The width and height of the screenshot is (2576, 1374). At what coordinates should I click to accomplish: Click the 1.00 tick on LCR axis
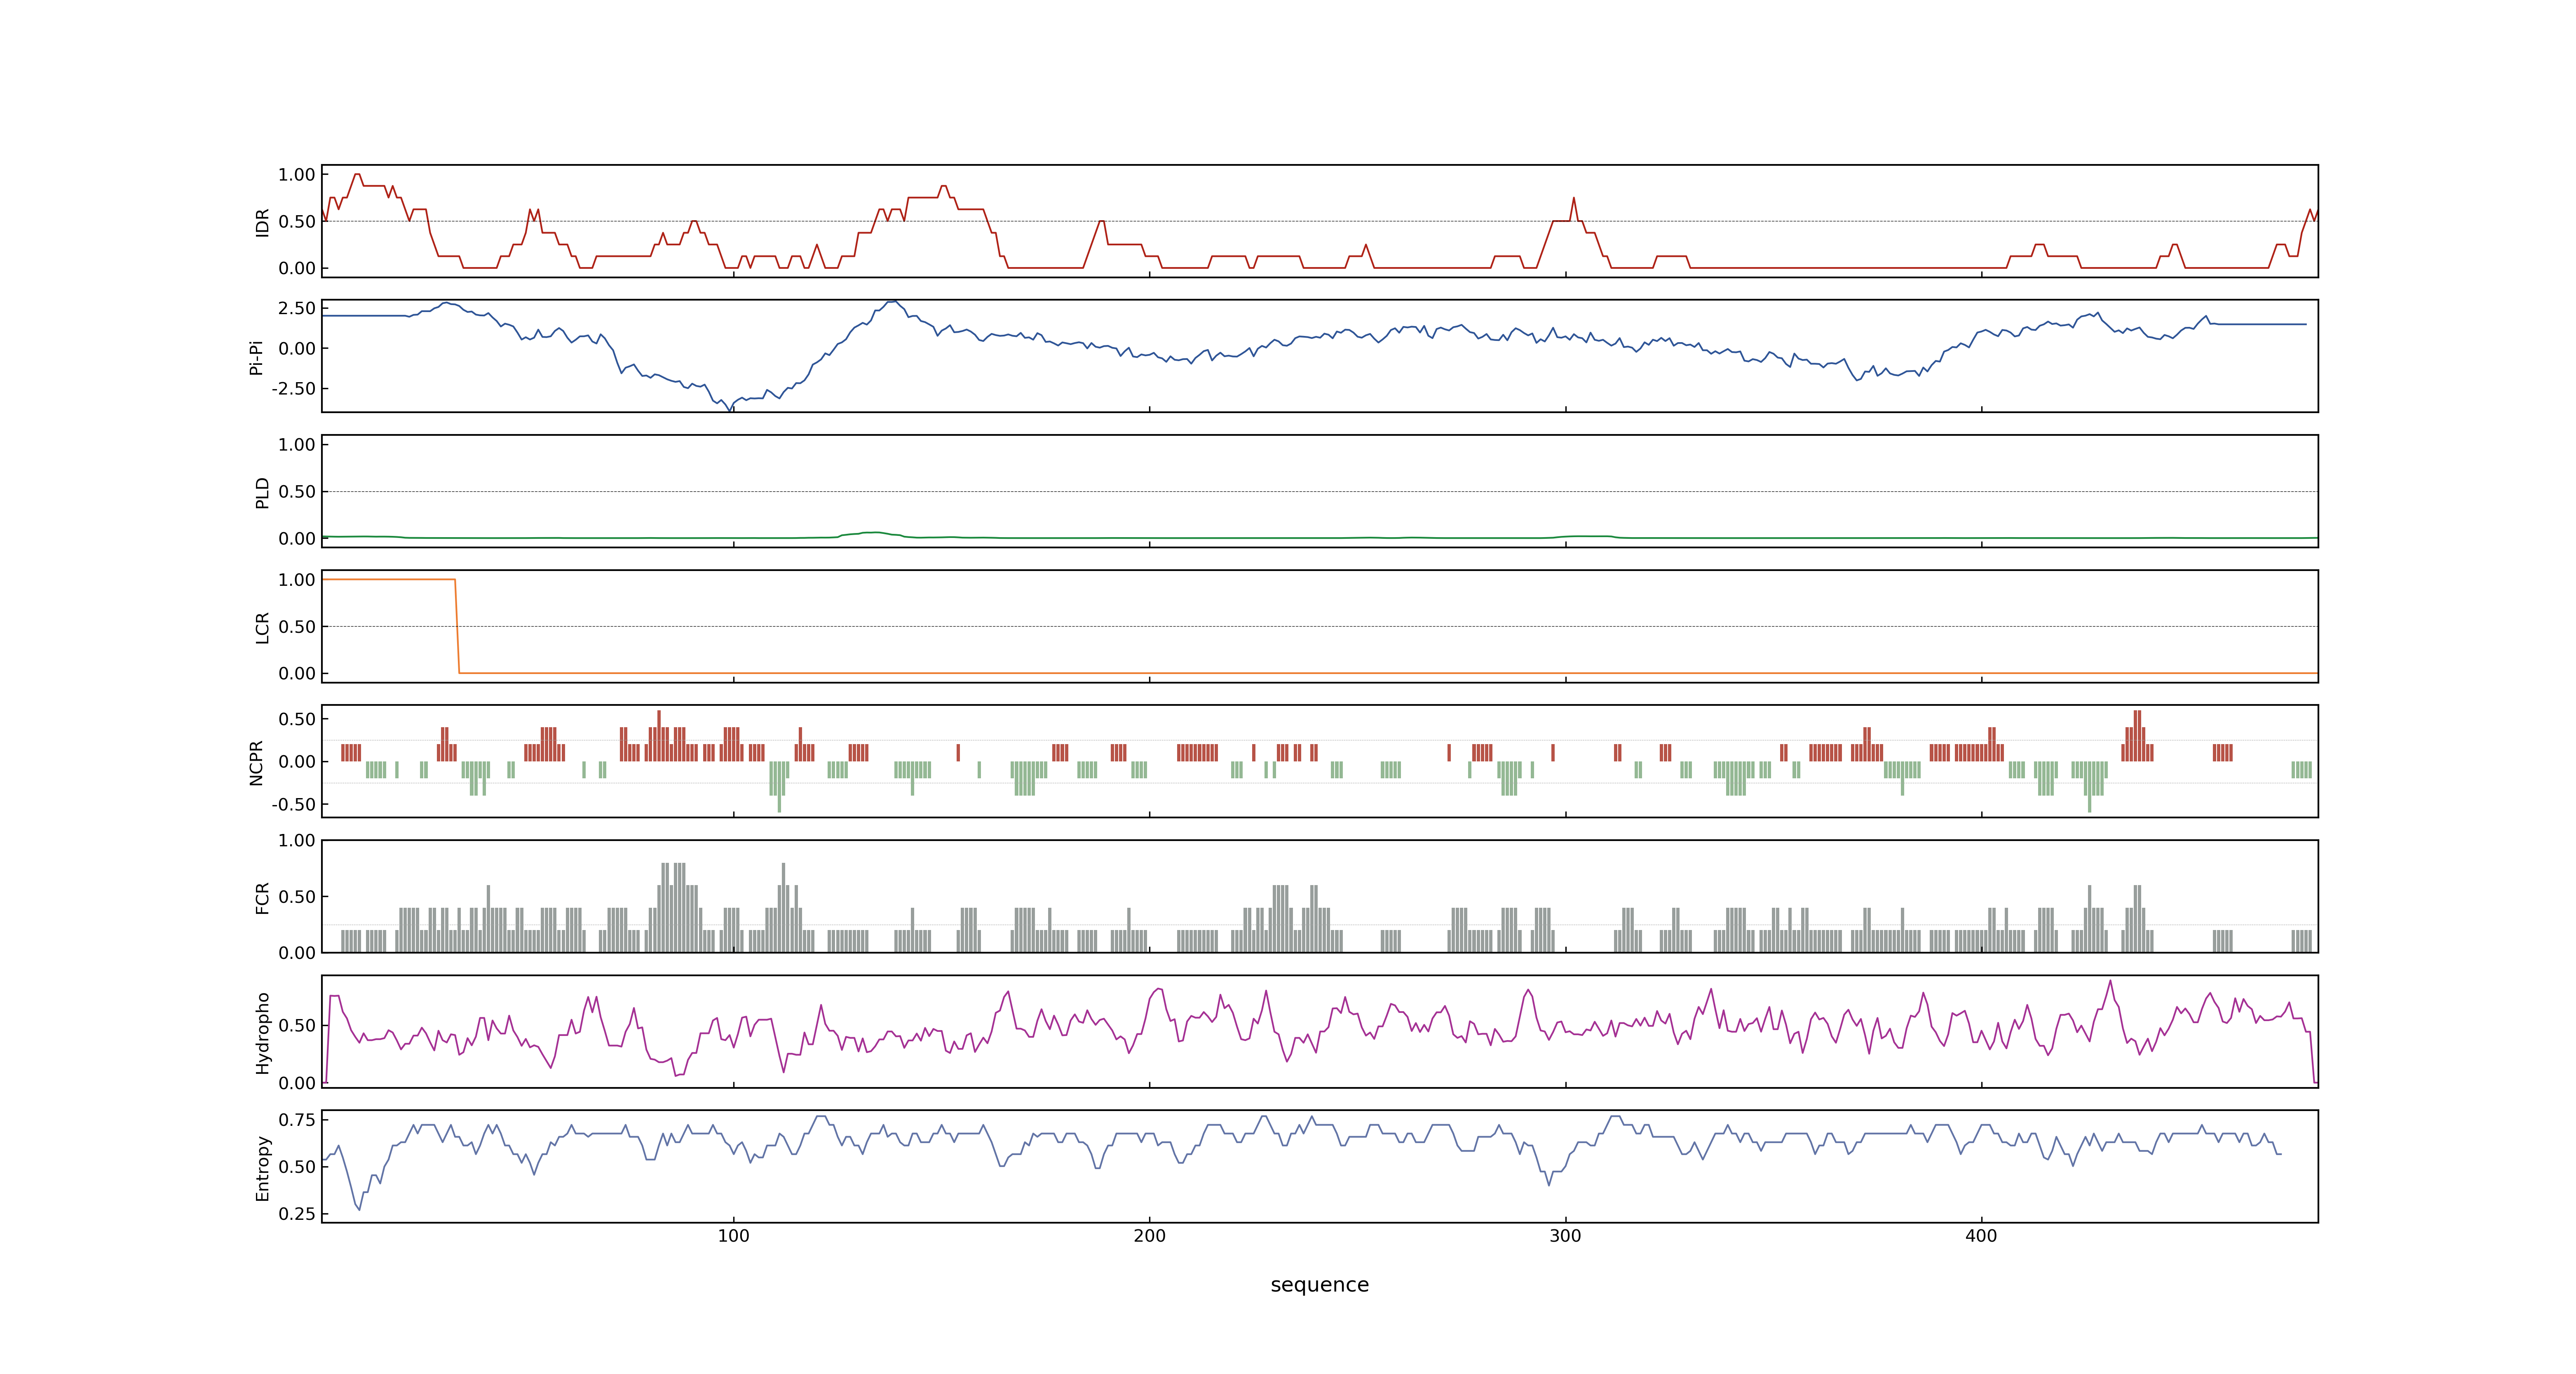297,580
